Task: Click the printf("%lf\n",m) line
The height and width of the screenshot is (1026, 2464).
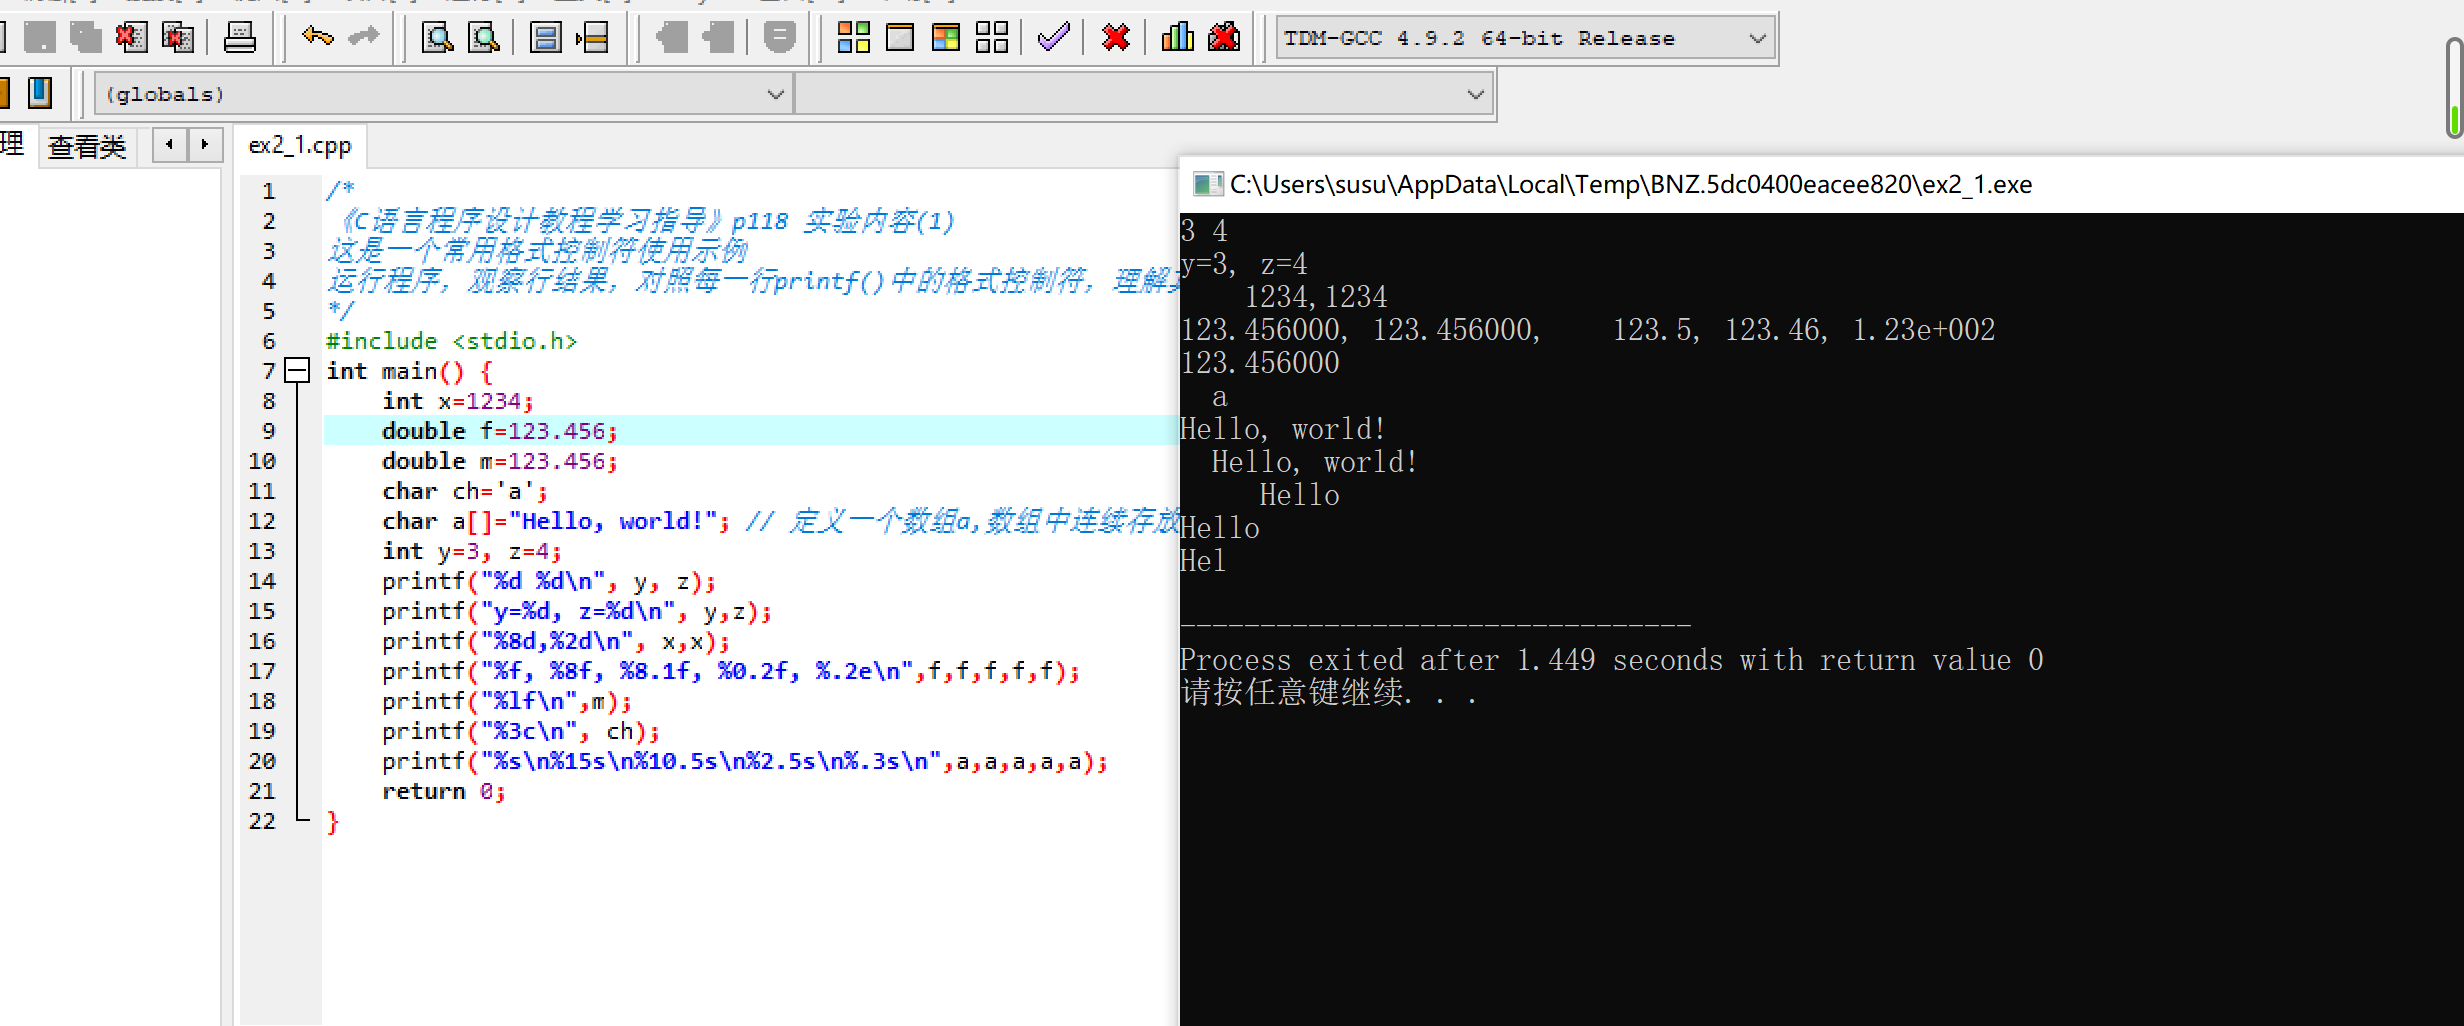Action: point(507,701)
